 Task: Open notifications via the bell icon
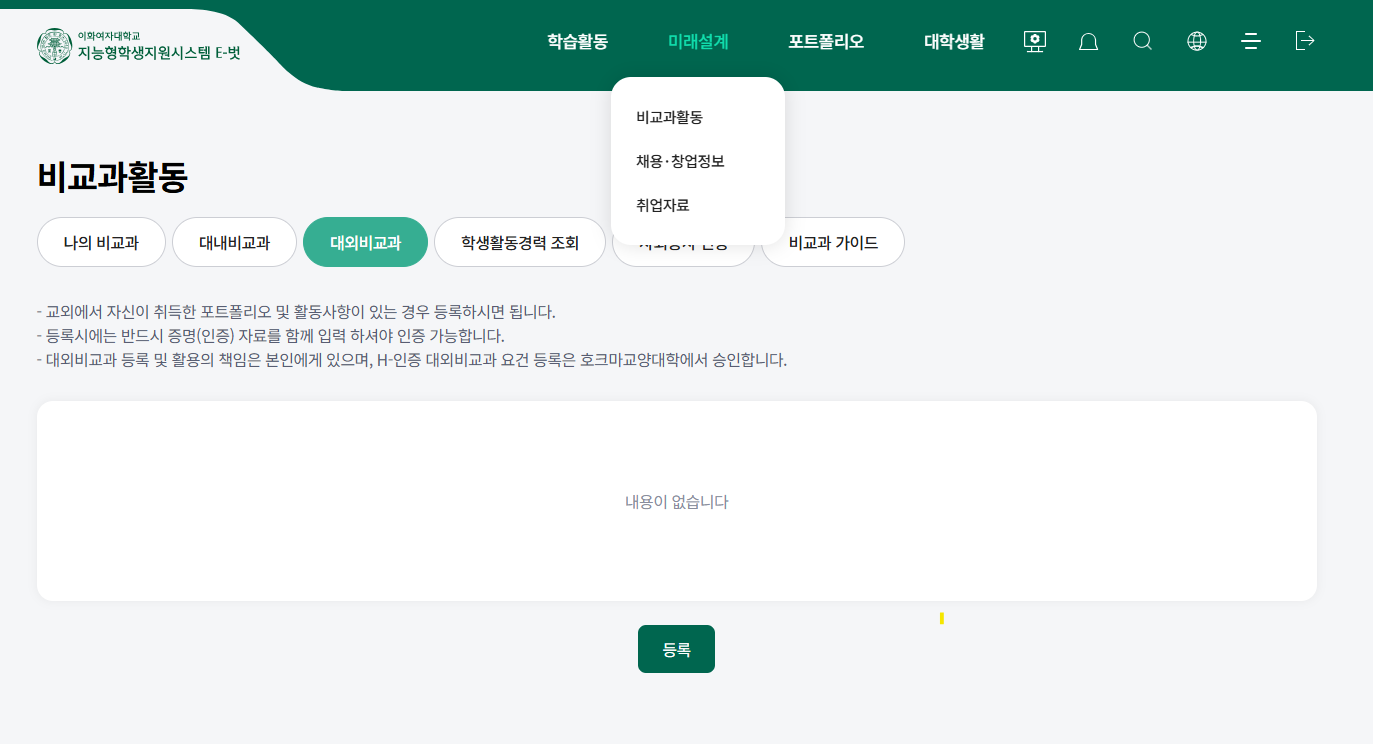tap(1089, 41)
